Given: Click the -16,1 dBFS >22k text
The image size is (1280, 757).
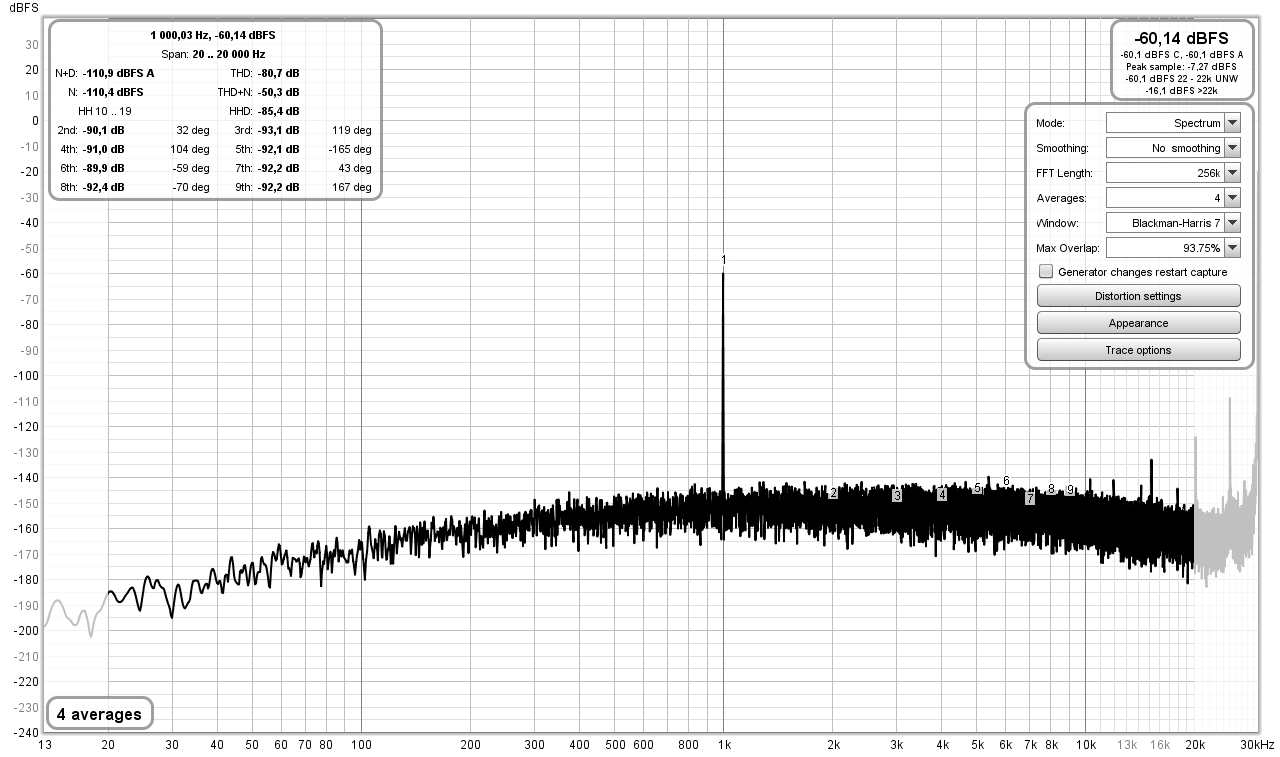Looking at the screenshot, I should pyautogui.click(x=1181, y=90).
